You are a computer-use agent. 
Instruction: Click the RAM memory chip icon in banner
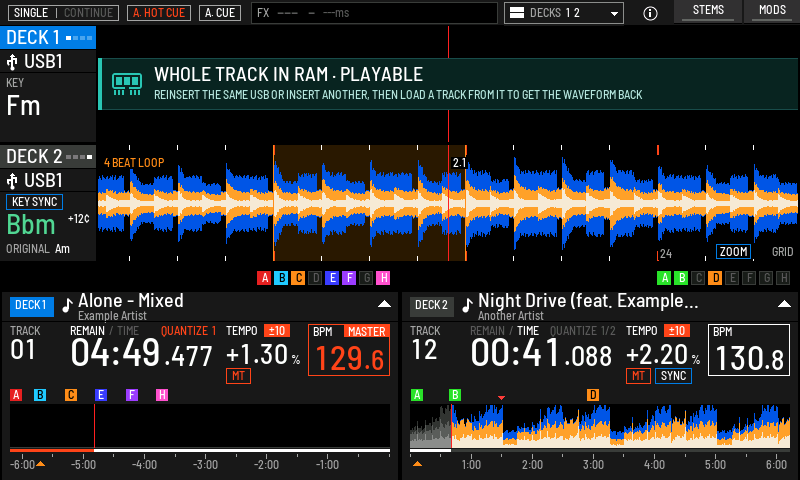click(127, 84)
